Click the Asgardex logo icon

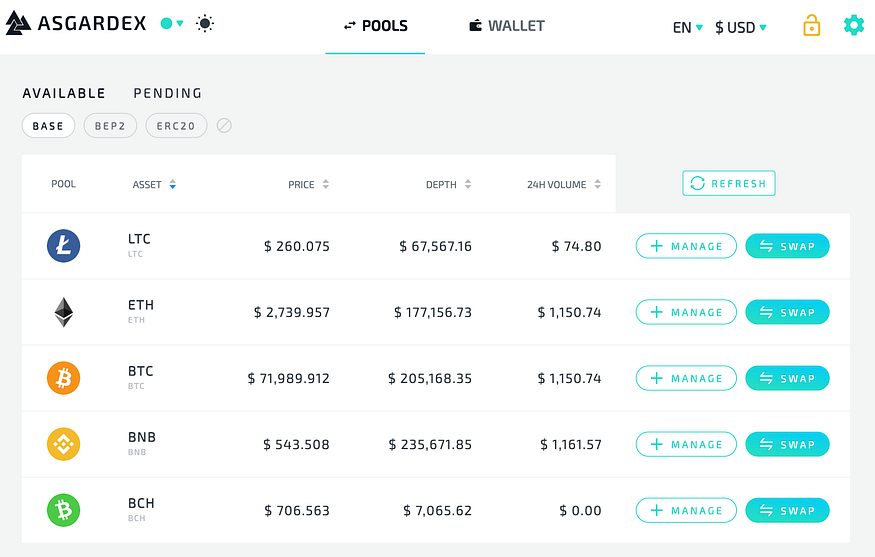pos(18,23)
